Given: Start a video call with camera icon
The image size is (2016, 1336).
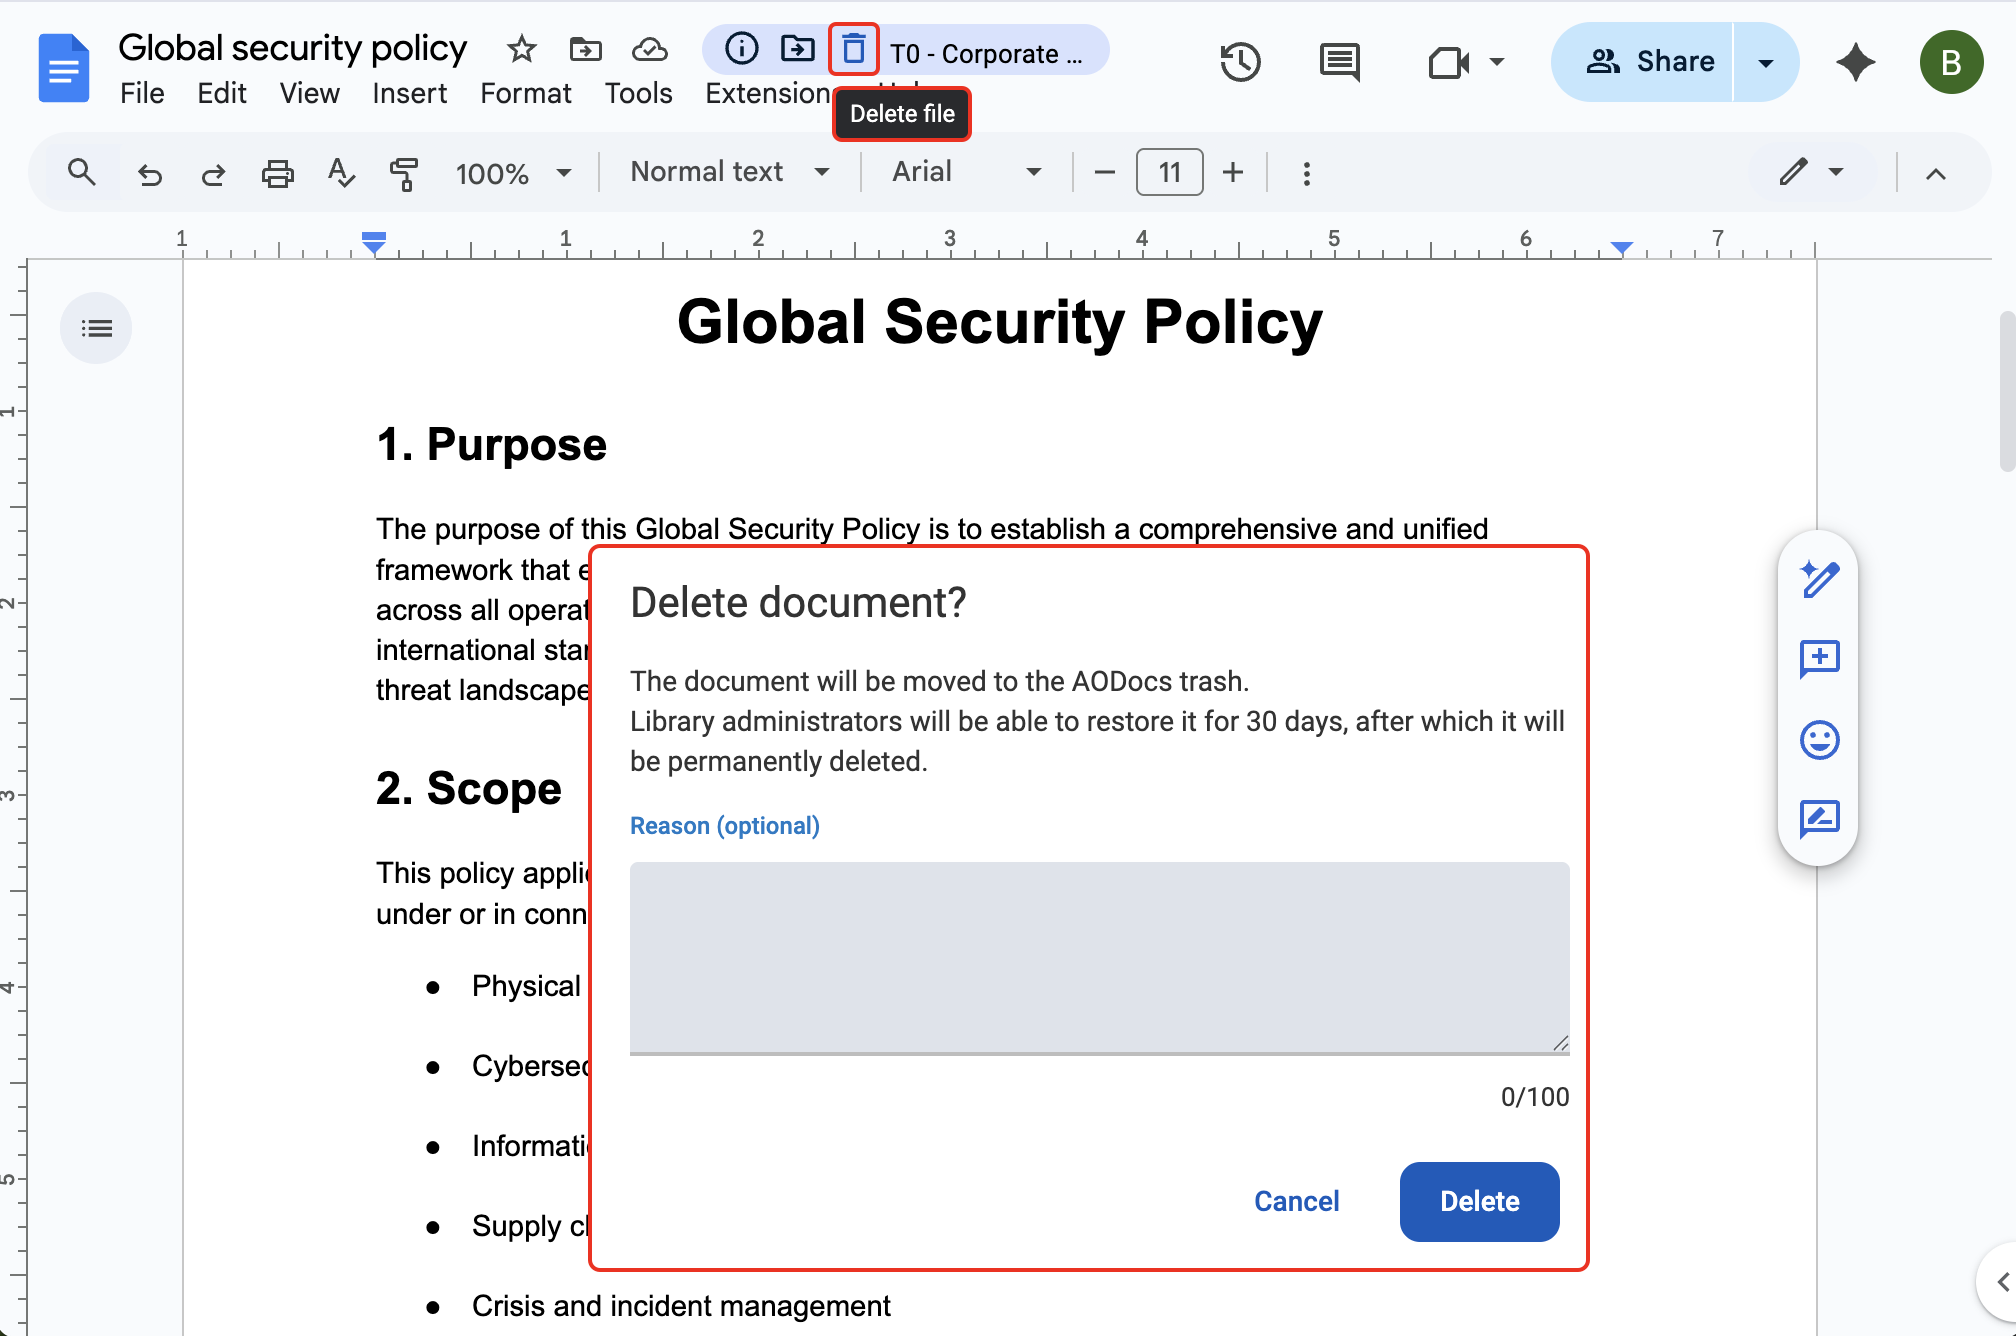Looking at the screenshot, I should point(1448,62).
